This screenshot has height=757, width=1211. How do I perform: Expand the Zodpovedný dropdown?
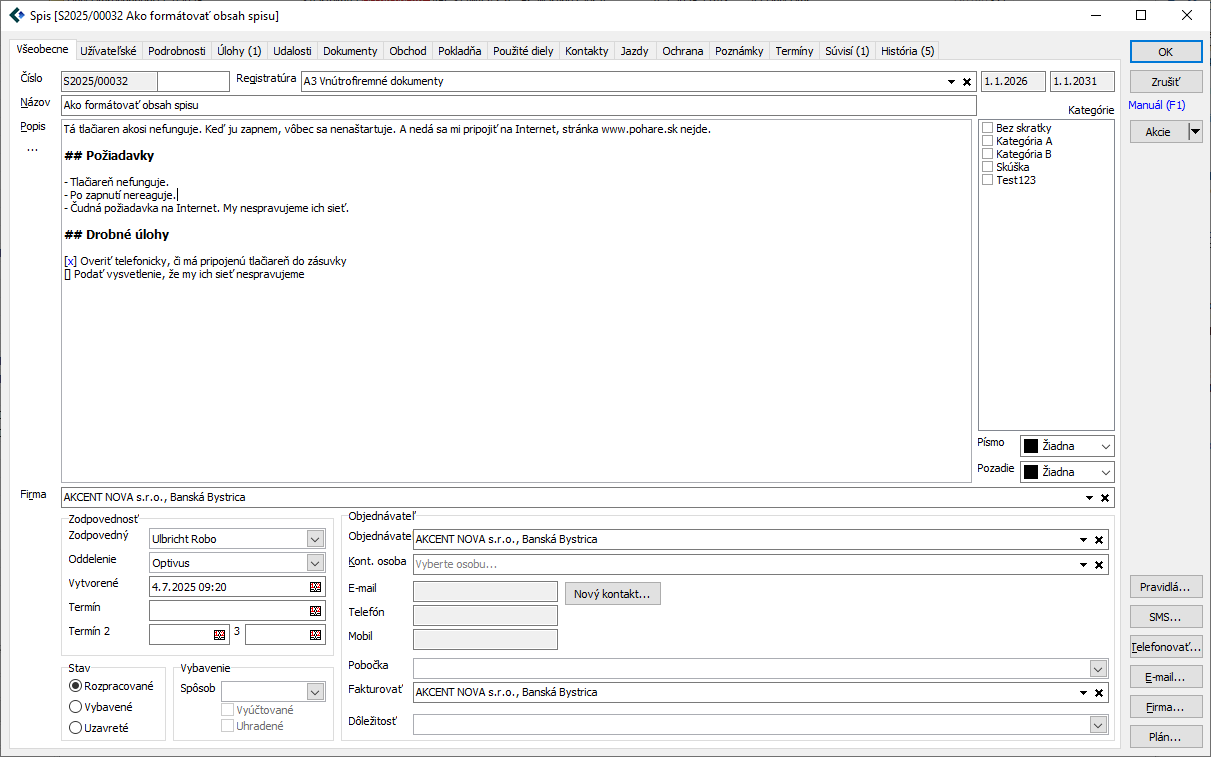tap(316, 539)
